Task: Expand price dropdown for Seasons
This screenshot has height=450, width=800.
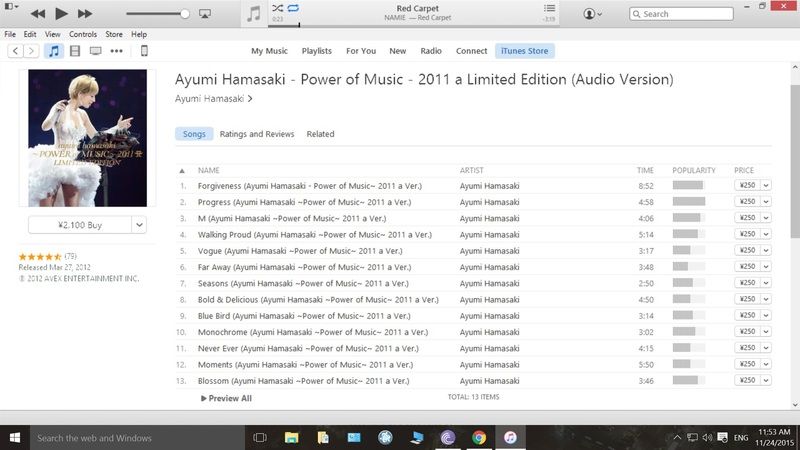Action: 766,283
